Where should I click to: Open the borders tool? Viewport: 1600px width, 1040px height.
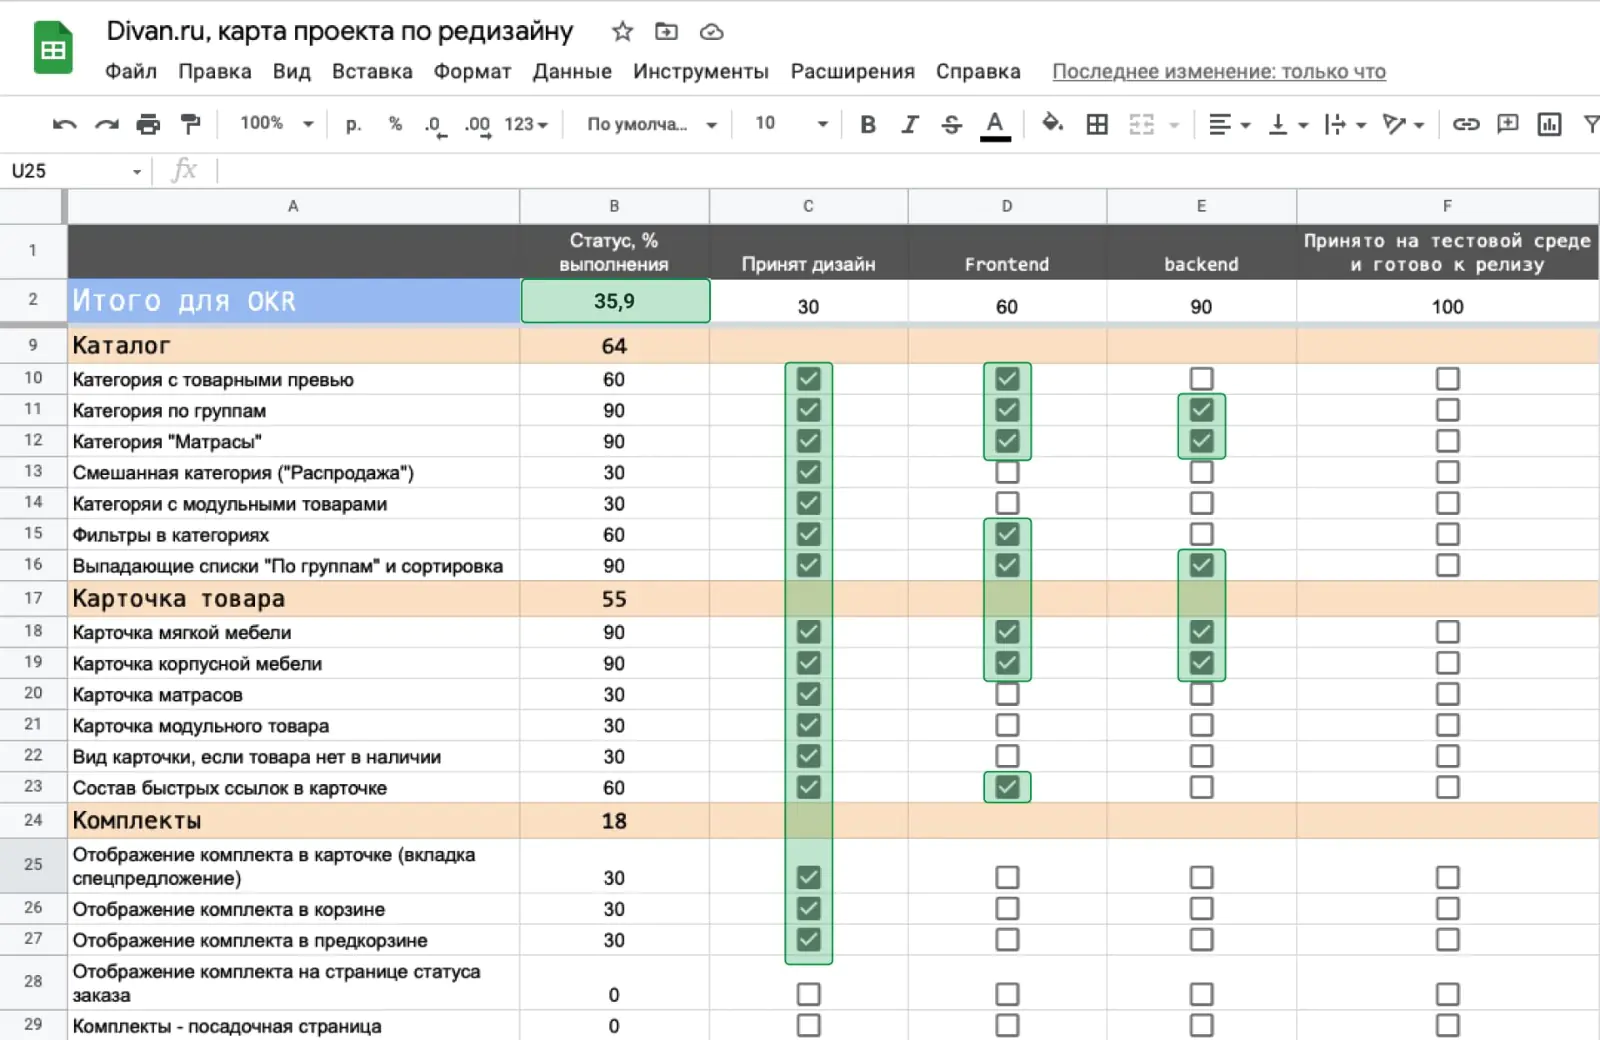(1097, 124)
